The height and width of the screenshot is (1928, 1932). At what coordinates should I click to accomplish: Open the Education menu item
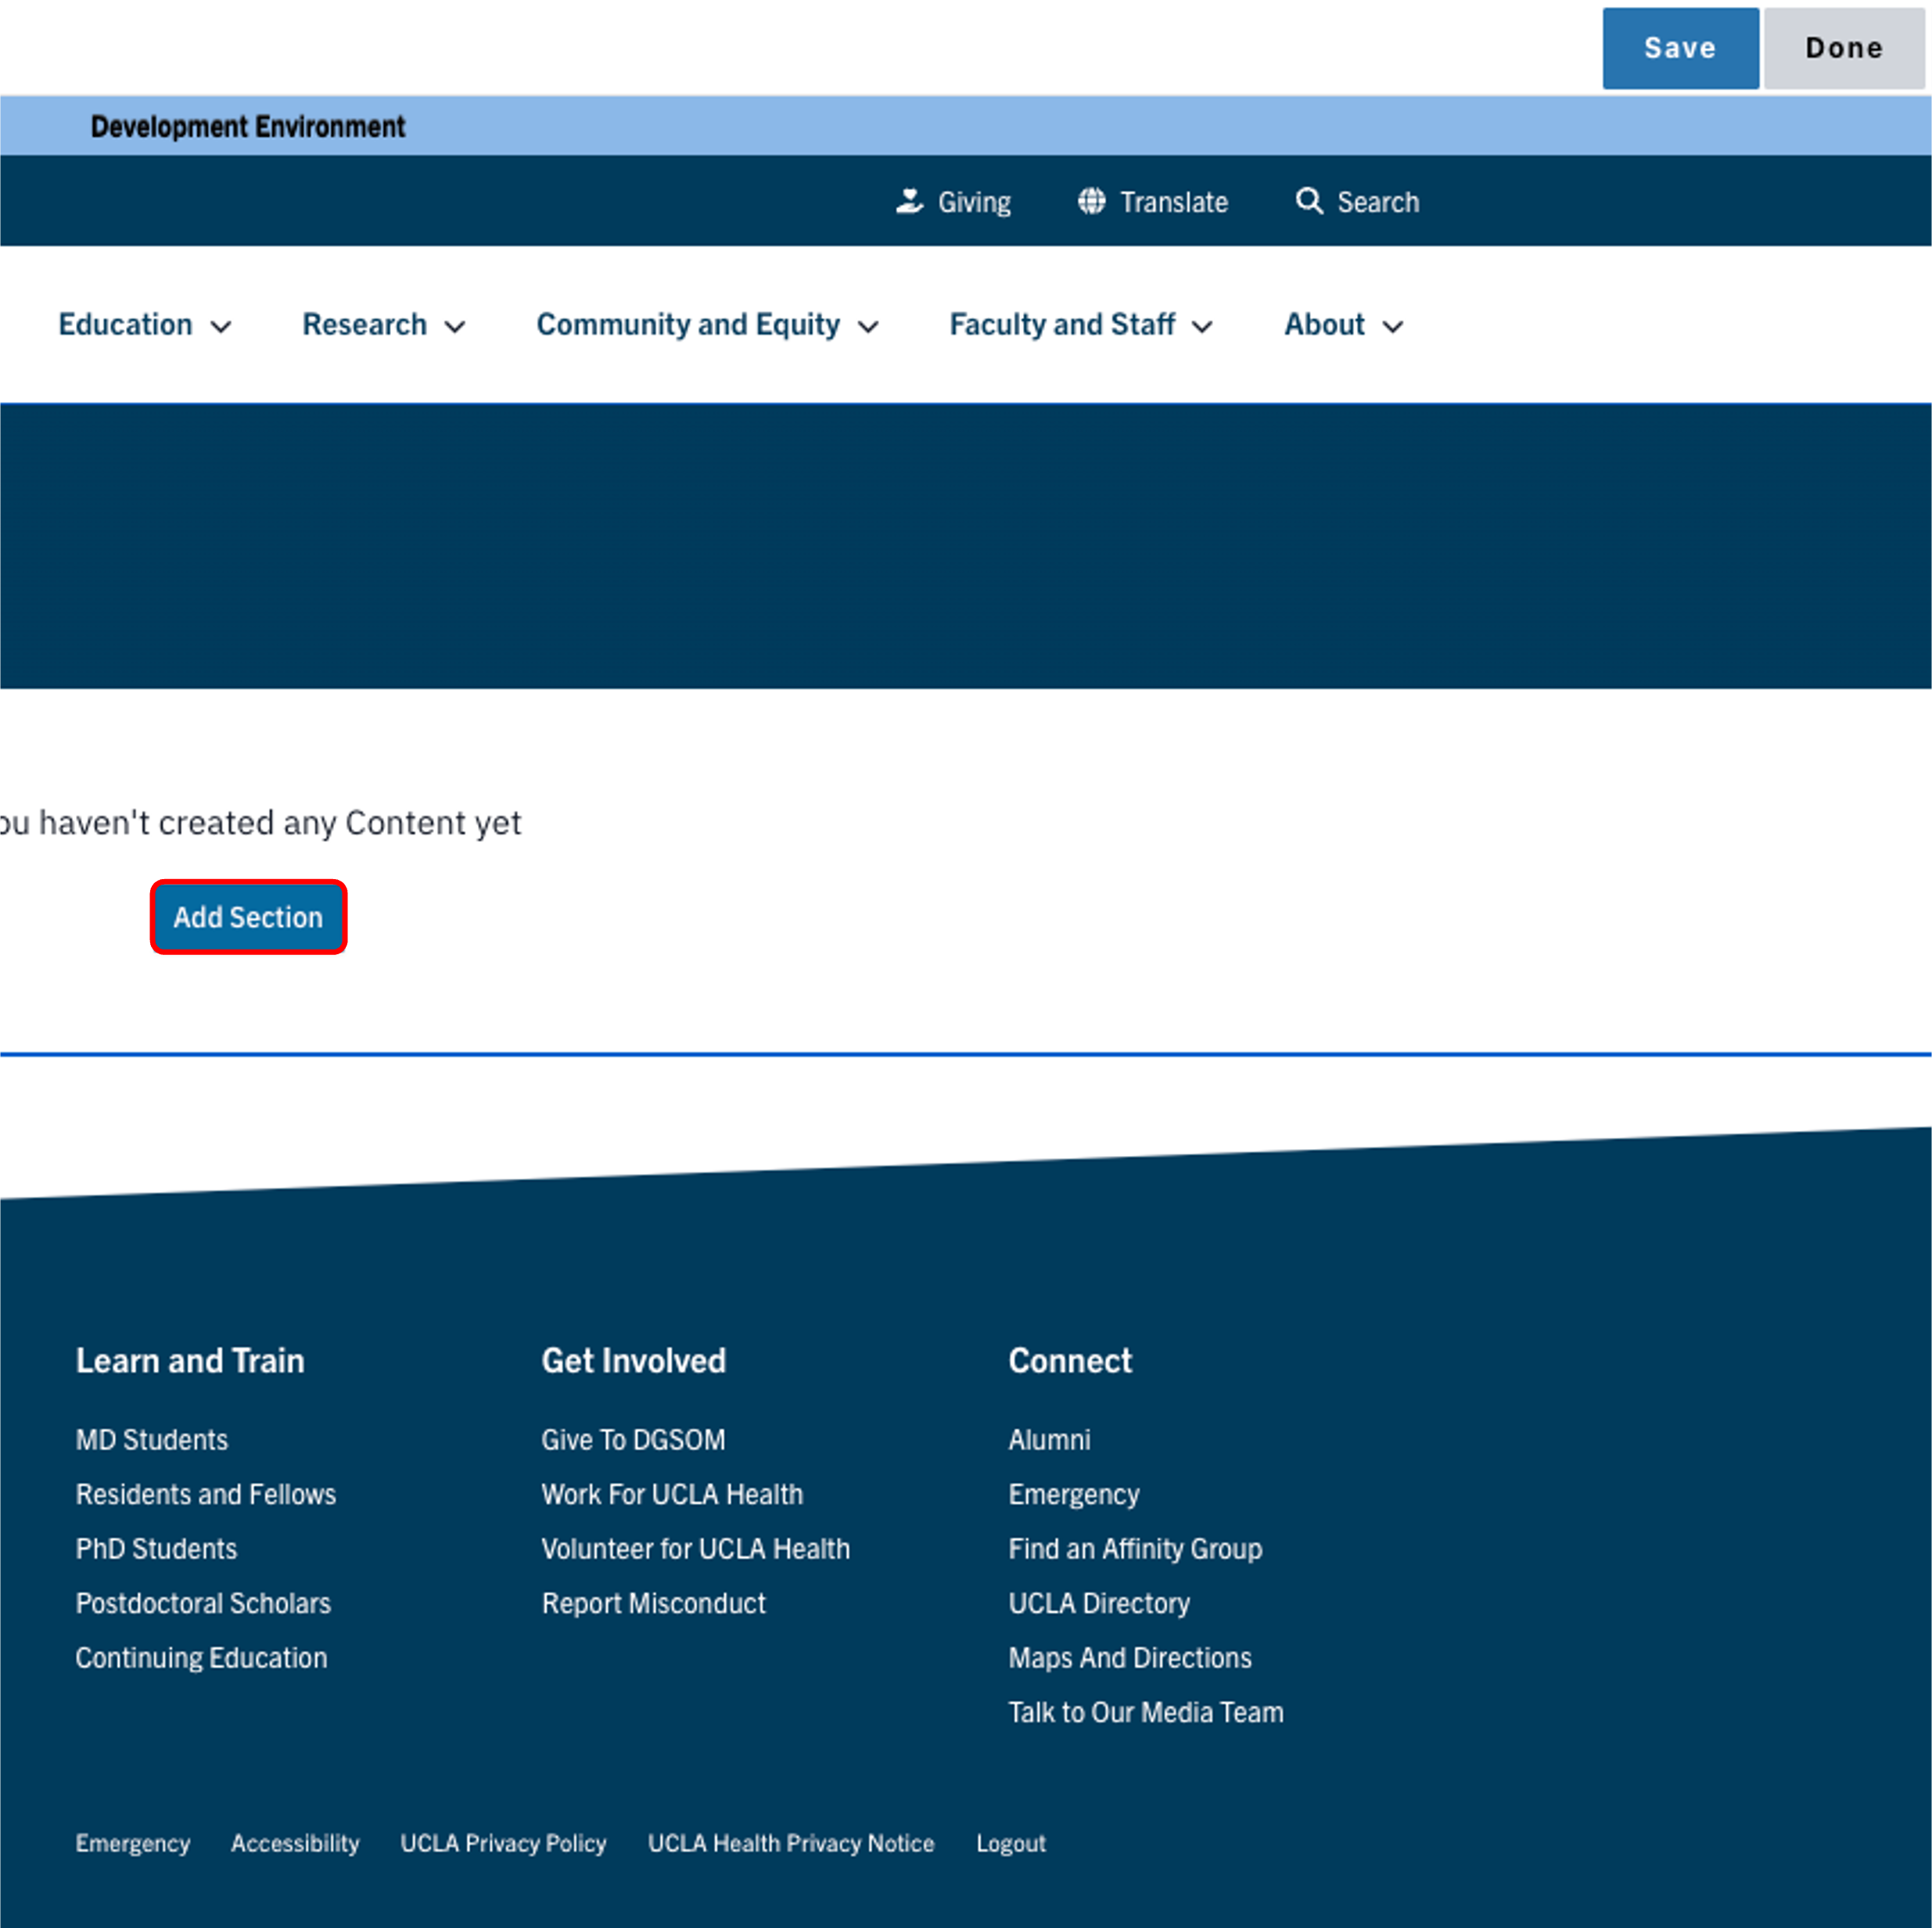pyautogui.click(x=125, y=325)
